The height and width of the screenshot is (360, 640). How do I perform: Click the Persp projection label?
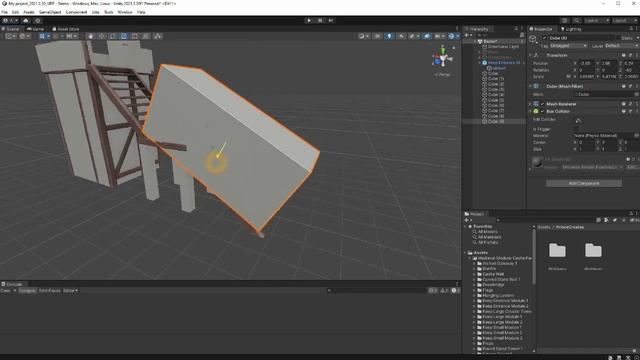point(442,75)
